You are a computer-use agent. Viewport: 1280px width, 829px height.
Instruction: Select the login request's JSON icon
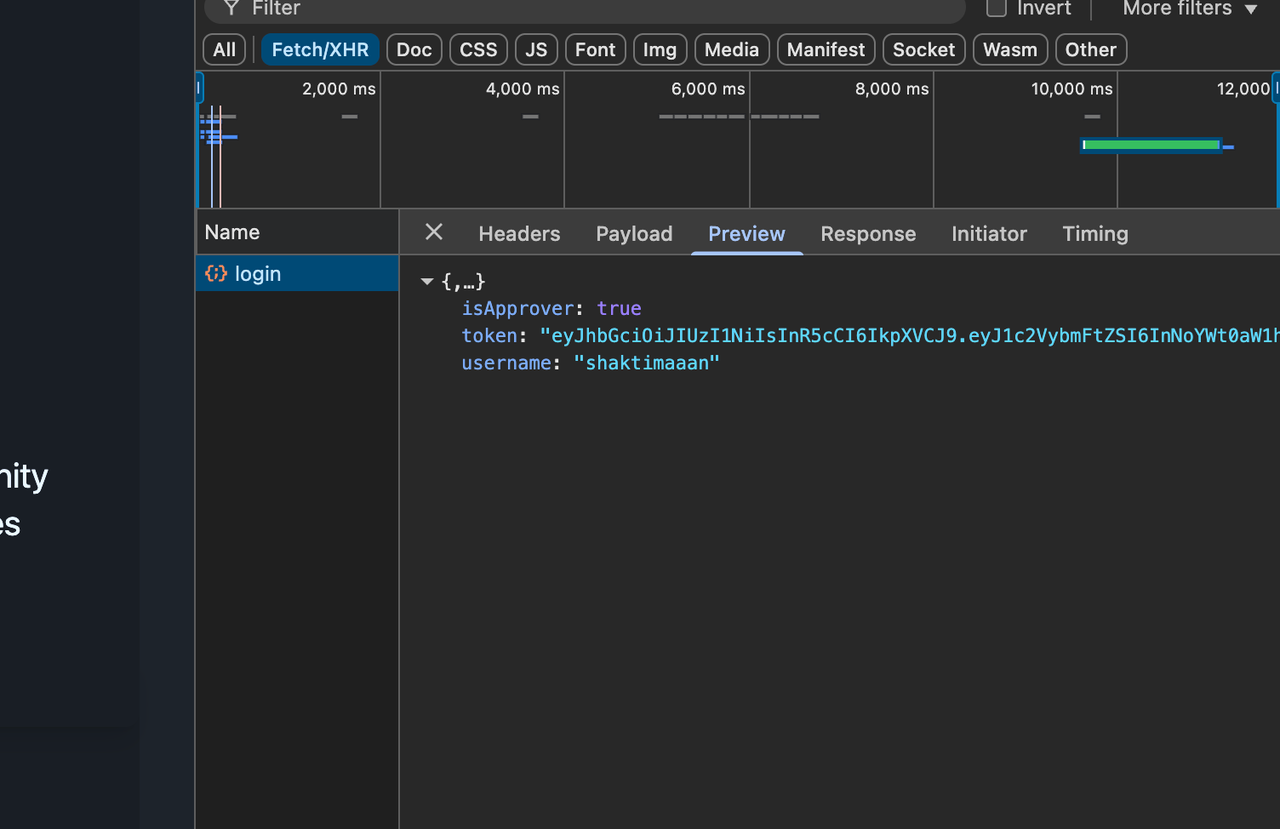pyautogui.click(x=216, y=273)
